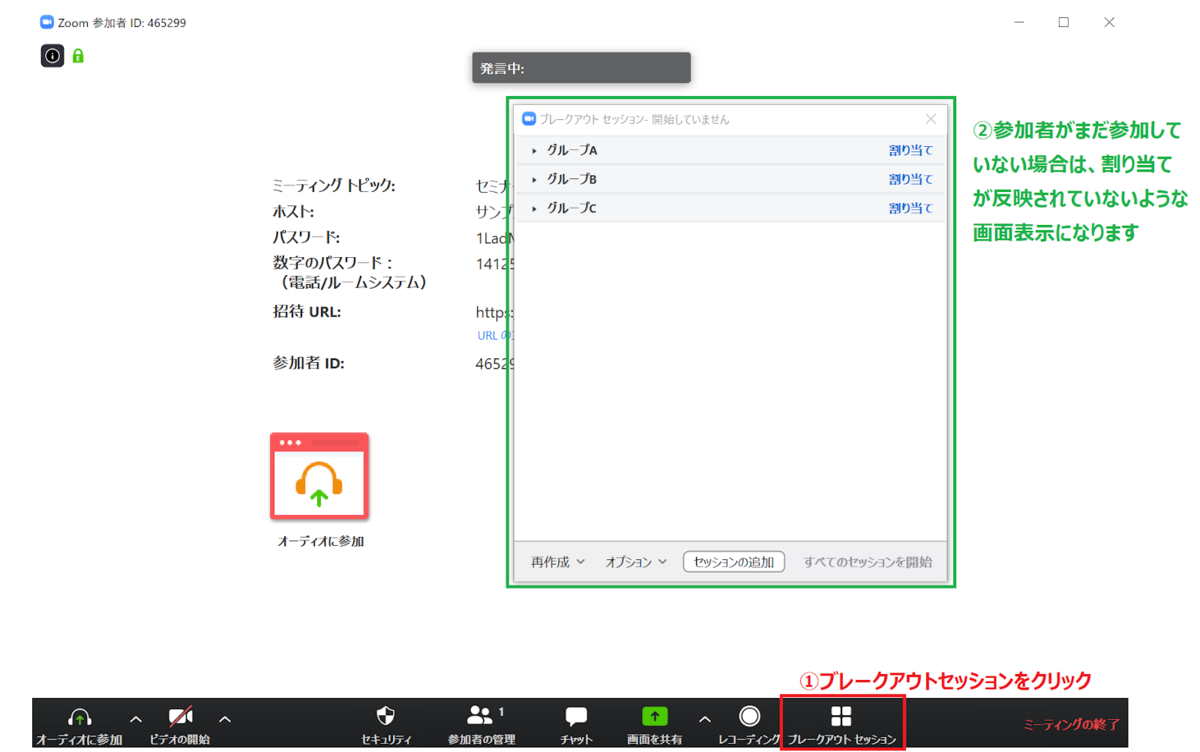The height and width of the screenshot is (752, 1200).
Task: Open video options caret next to ビデオの開始
Action: (225, 719)
